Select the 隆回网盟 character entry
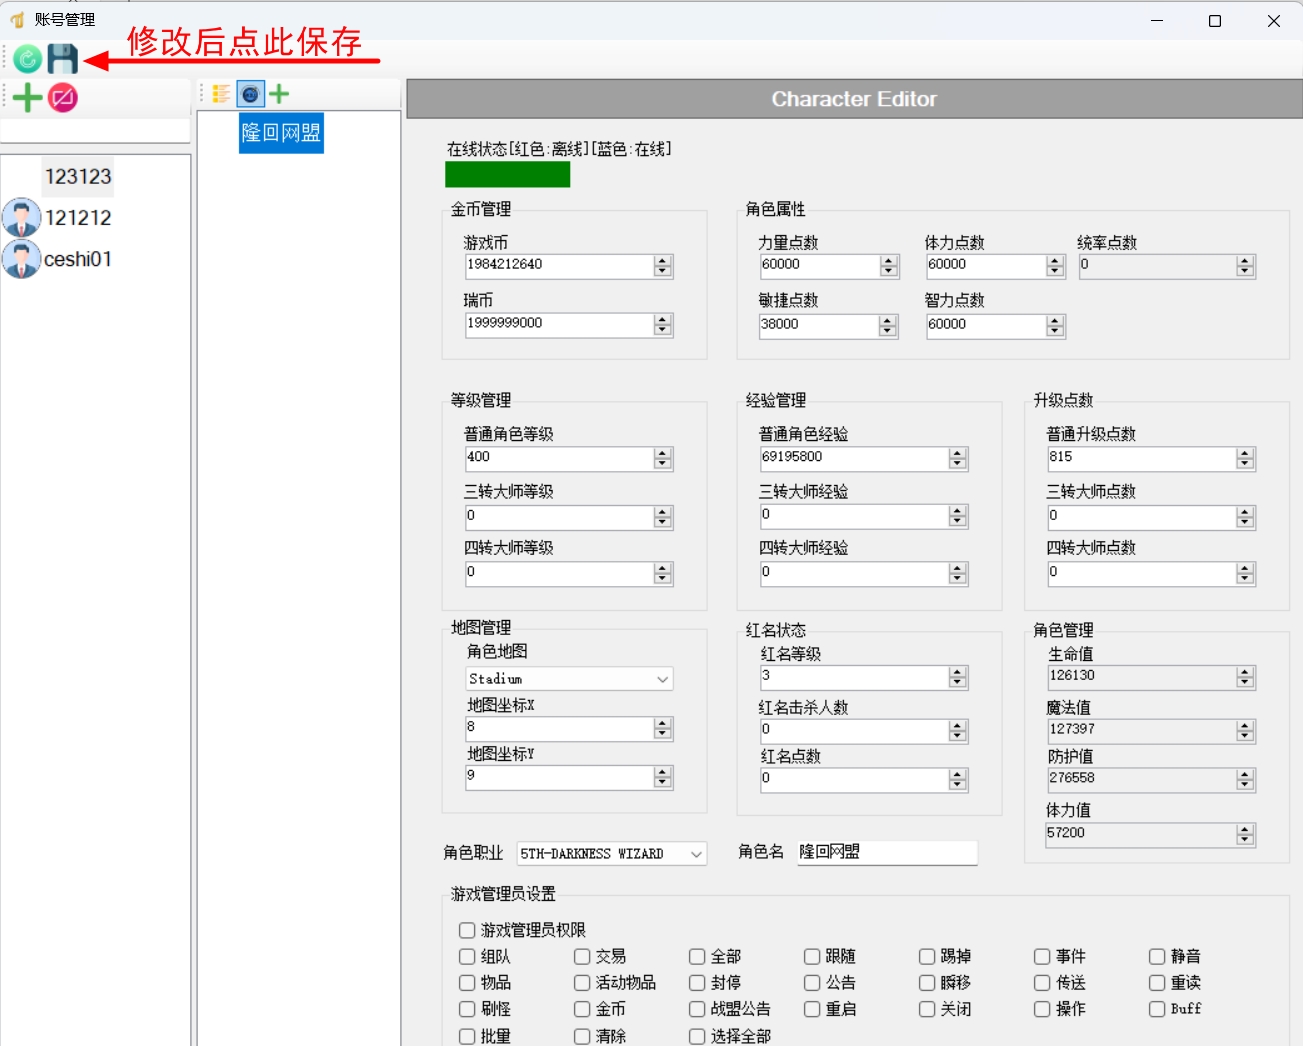Viewport: 1303px width, 1046px height. pyautogui.click(x=281, y=133)
